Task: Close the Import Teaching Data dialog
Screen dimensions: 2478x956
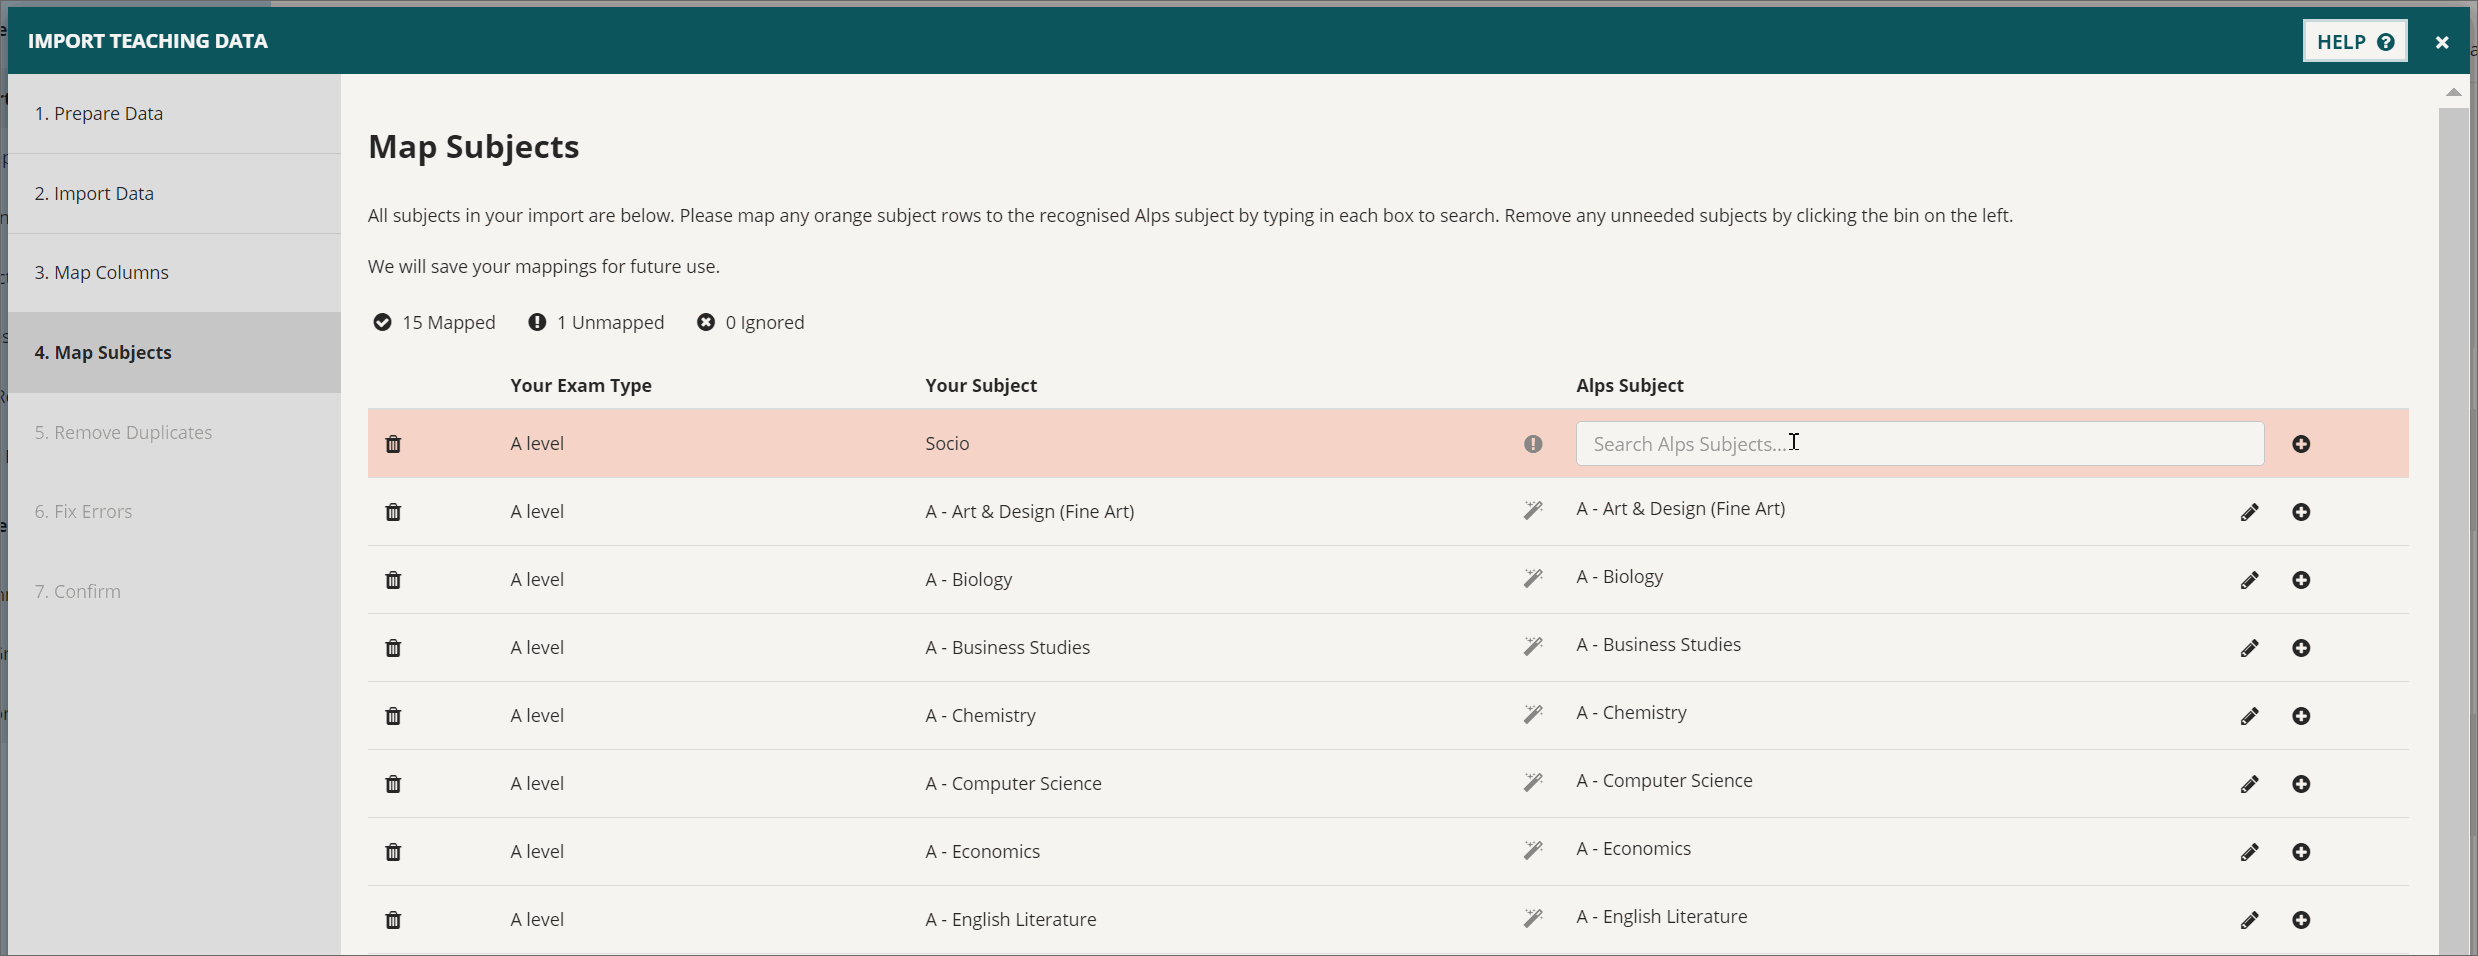Action: tap(2442, 42)
